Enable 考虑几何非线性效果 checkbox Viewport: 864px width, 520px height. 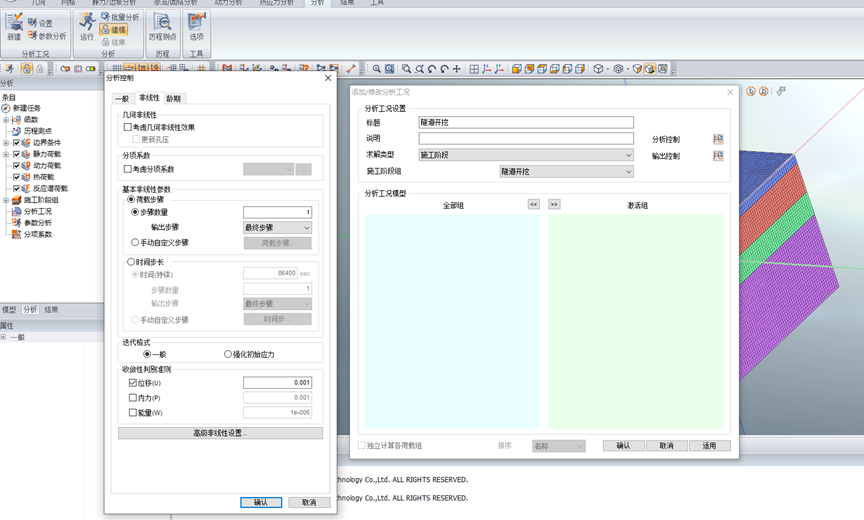point(127,127)
